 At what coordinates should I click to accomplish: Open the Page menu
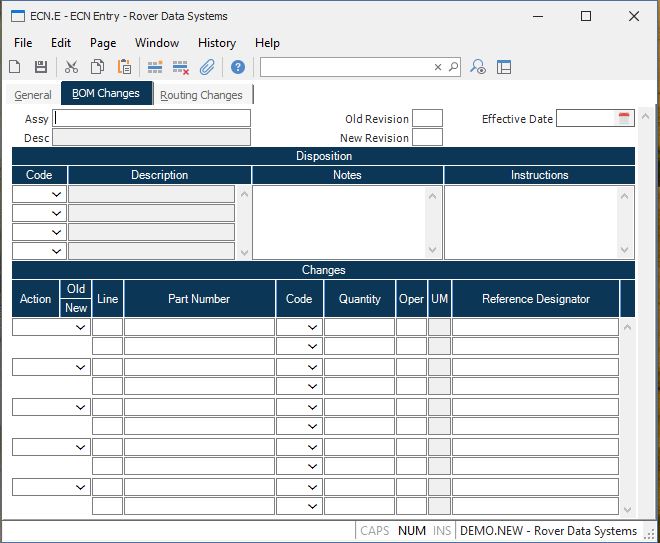click(103, 43)
